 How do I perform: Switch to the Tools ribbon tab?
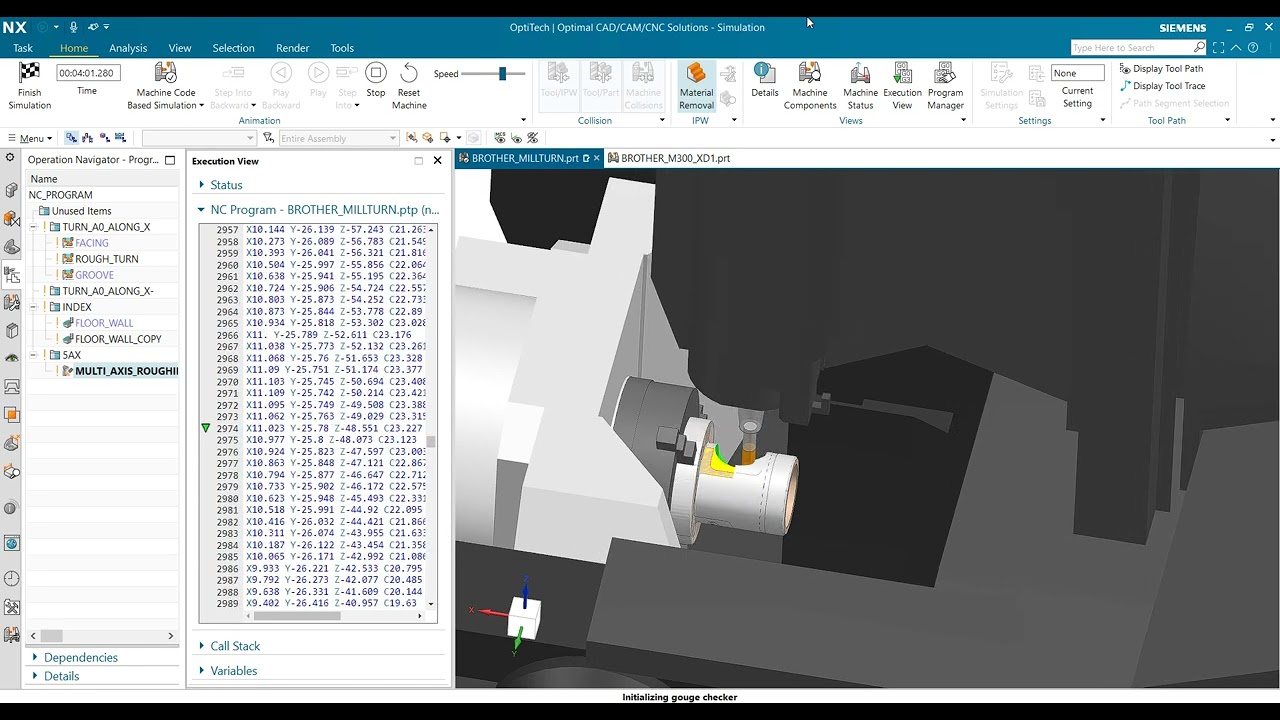(x=342, y=48)
